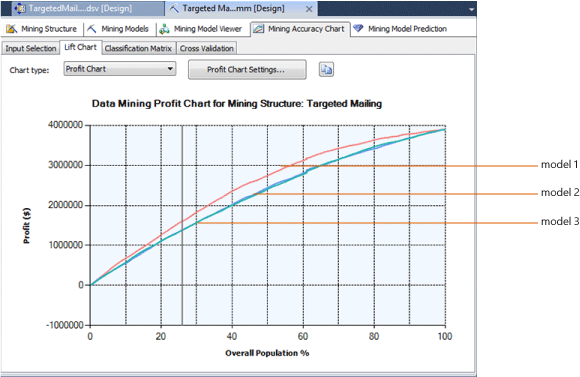Image resolution: width=580 pixels, height=377 pixels.
Task: Click the Targeted Mailing dmm pickaxe icon
Action: click(x=174, y=8)
